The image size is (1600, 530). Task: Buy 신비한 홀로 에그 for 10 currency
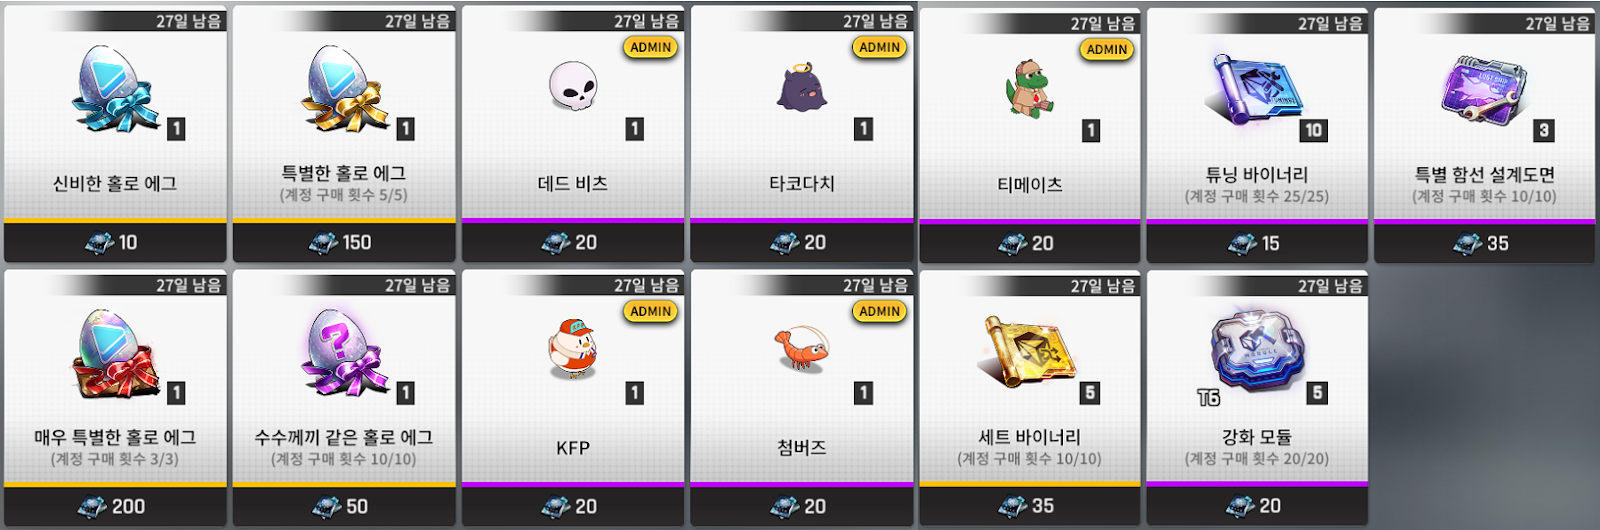click(x=115, y=243)
